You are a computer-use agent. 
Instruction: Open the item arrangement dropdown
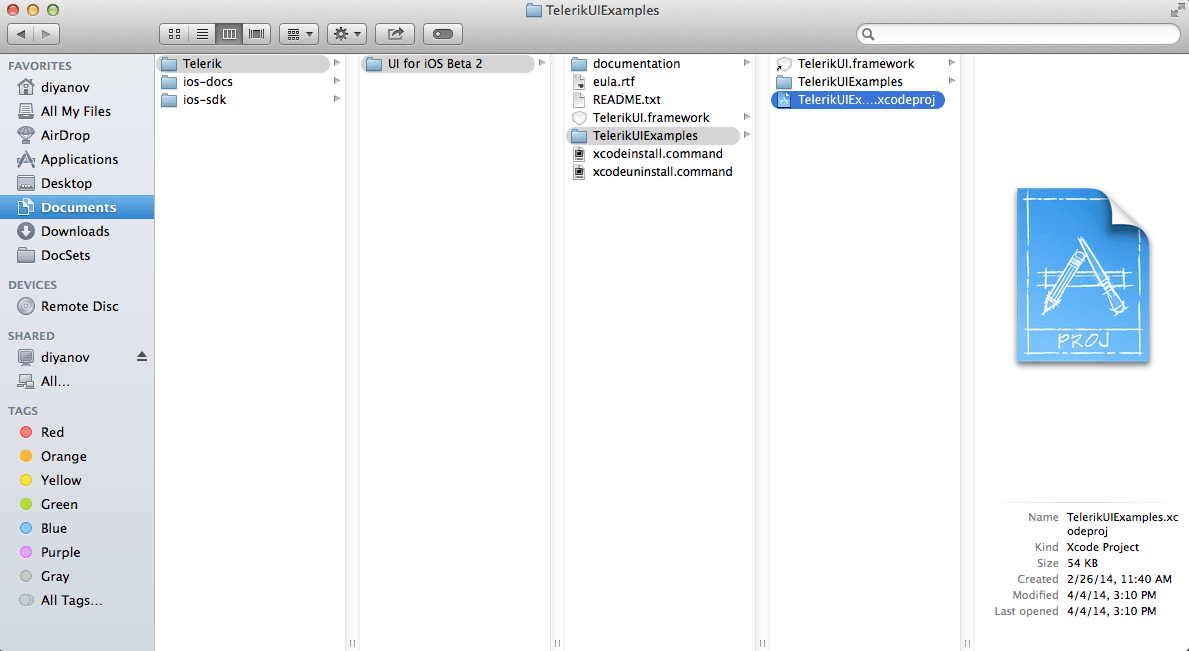click(299, 34)
